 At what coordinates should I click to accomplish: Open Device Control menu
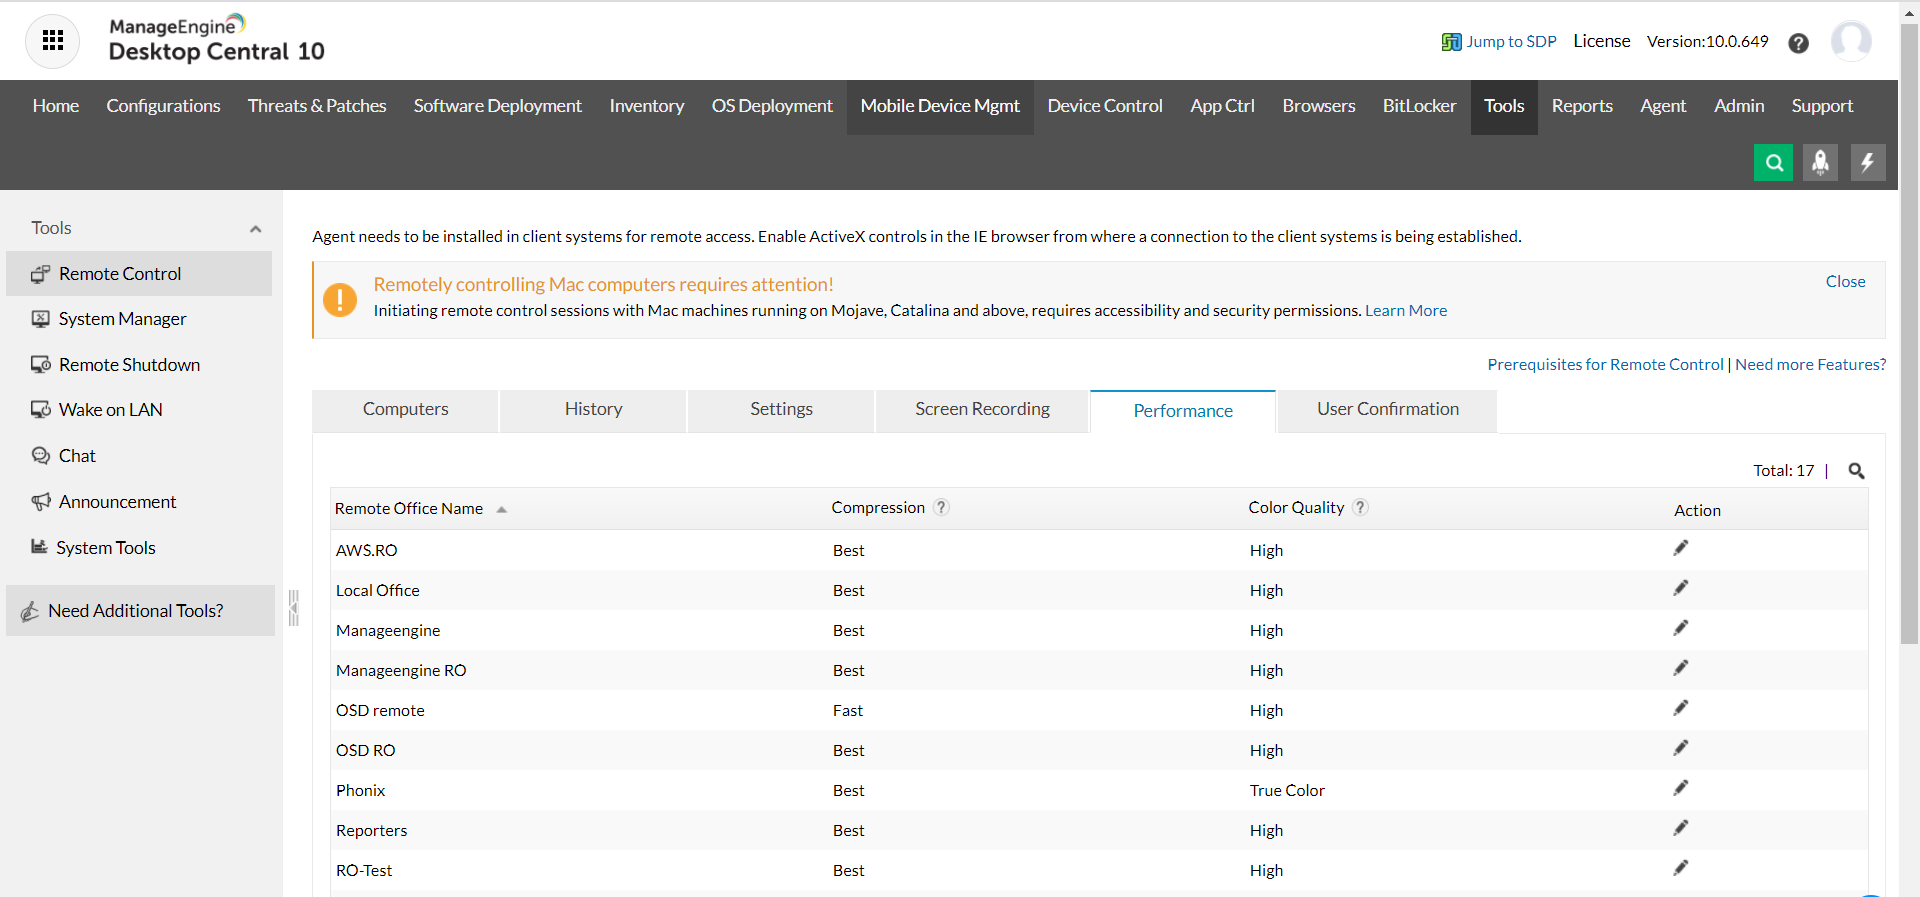[x=1105, y=106]
